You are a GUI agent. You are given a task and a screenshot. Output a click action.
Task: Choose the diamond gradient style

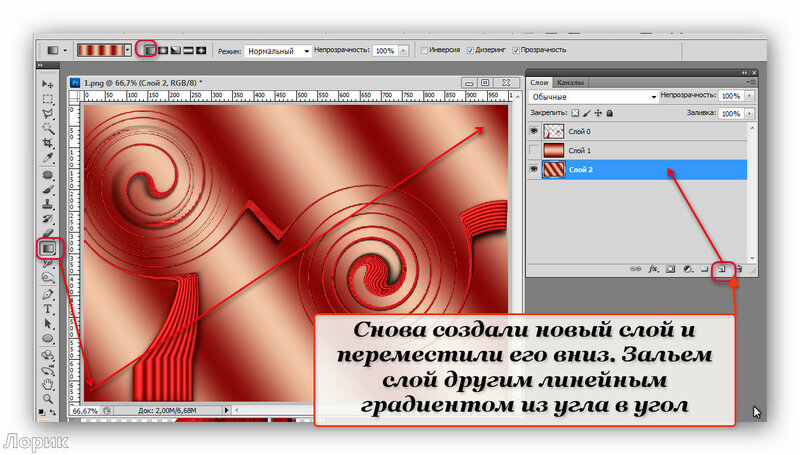pos(202,50)
